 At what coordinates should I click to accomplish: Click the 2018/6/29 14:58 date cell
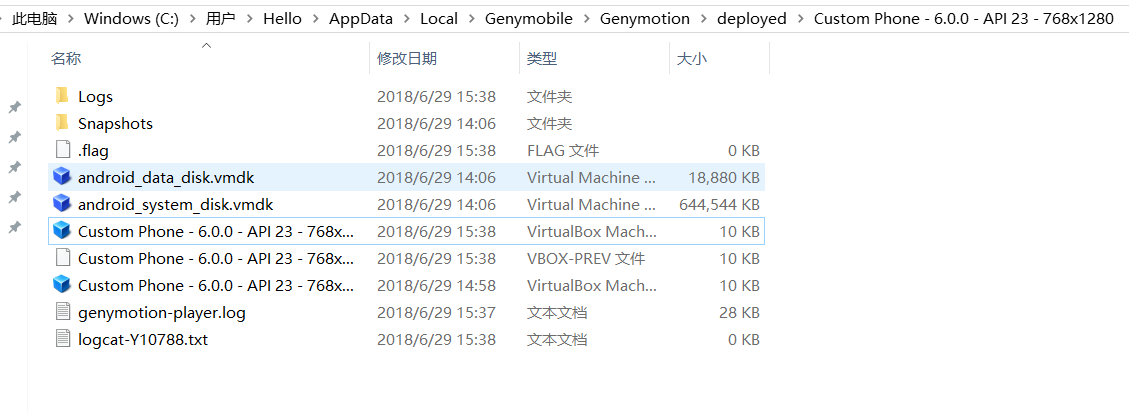pyautogui.click(x=436, y=286)
